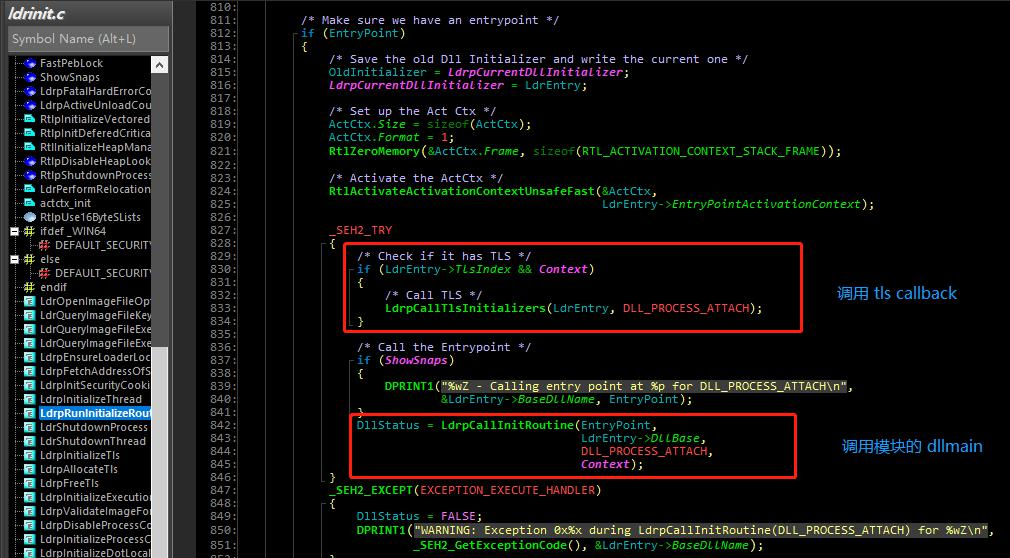
Task: Select LdrpRunInitializeRoutines in the symbol list
Action: 95,413
